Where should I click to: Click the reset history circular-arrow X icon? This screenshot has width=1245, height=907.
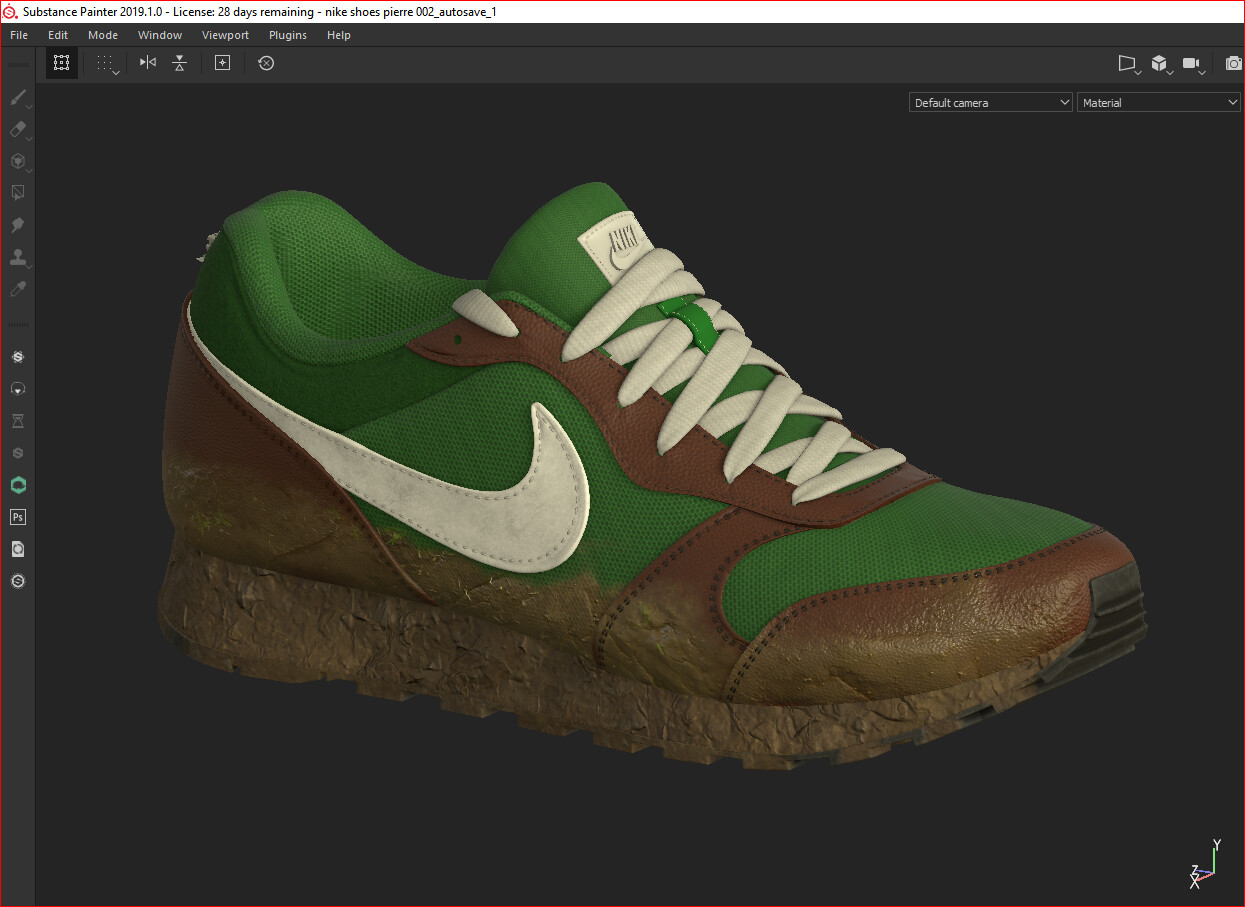(266, 63)
